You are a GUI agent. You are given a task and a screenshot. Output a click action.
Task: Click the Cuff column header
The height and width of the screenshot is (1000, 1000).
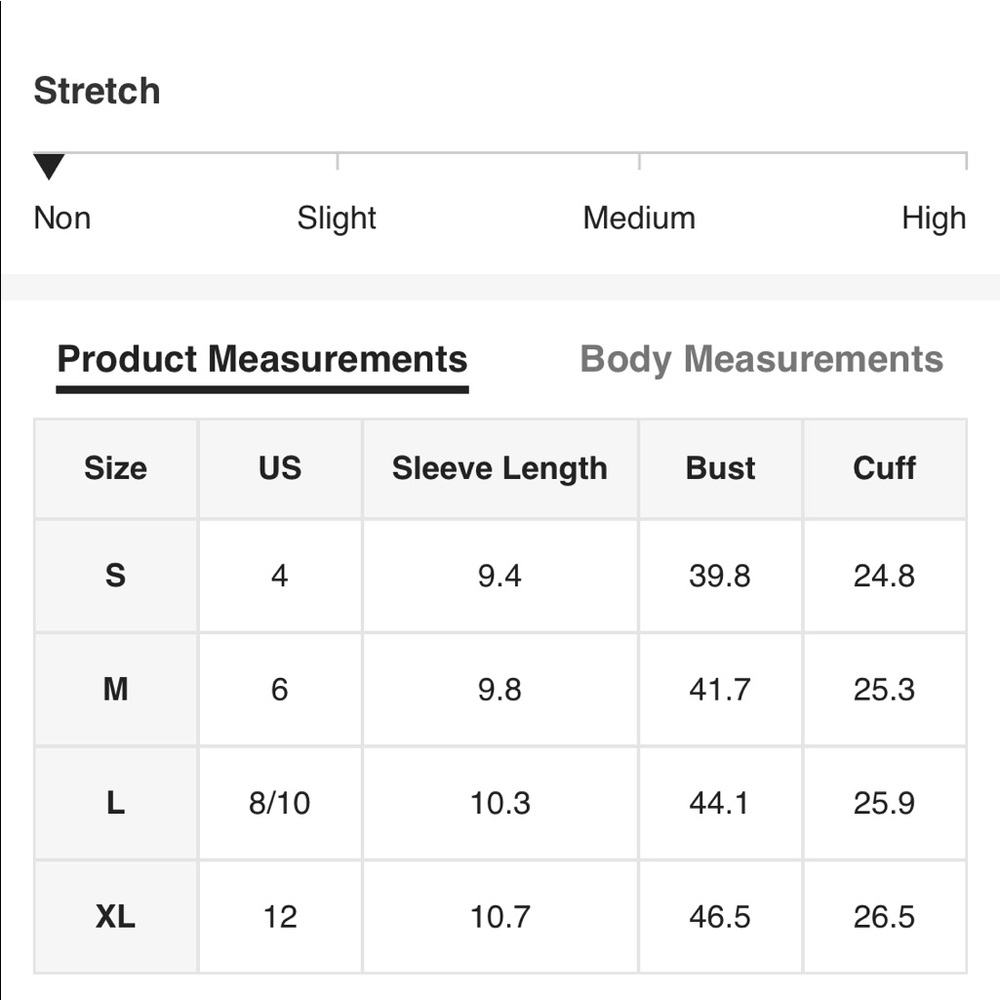pos(885,469)
